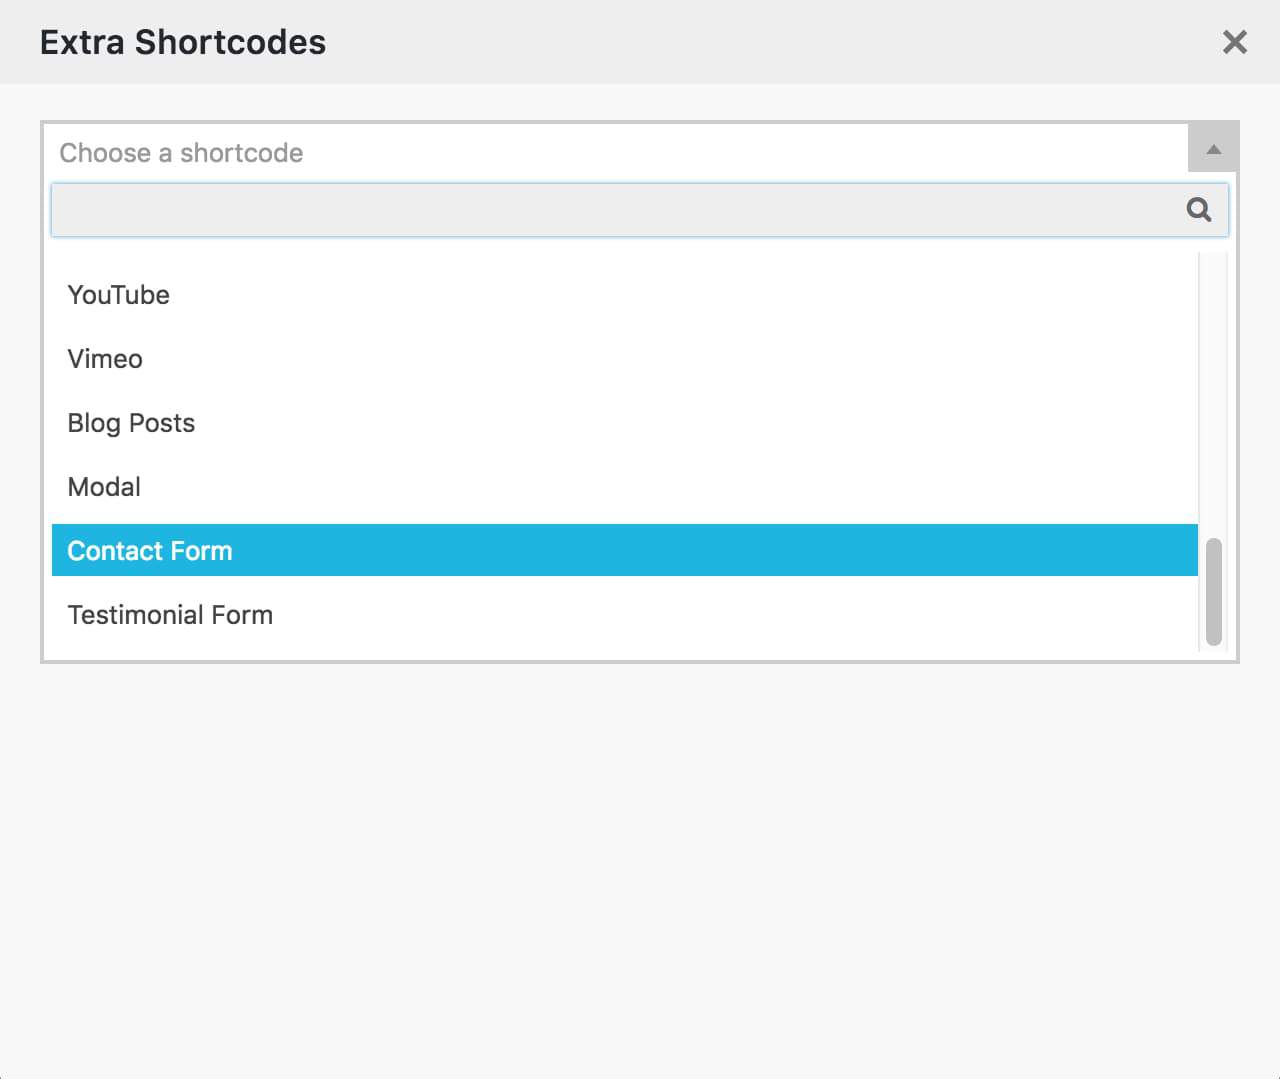Screen dimensions: 1280x1079
Task: Click the 'Choose a shortcode' placeholder text
Action: (181, 153)
